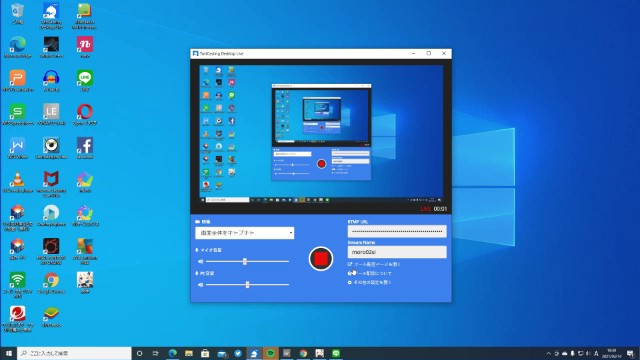
Task: Mute the microphone speaker icon
Action: tap(200, 261)
